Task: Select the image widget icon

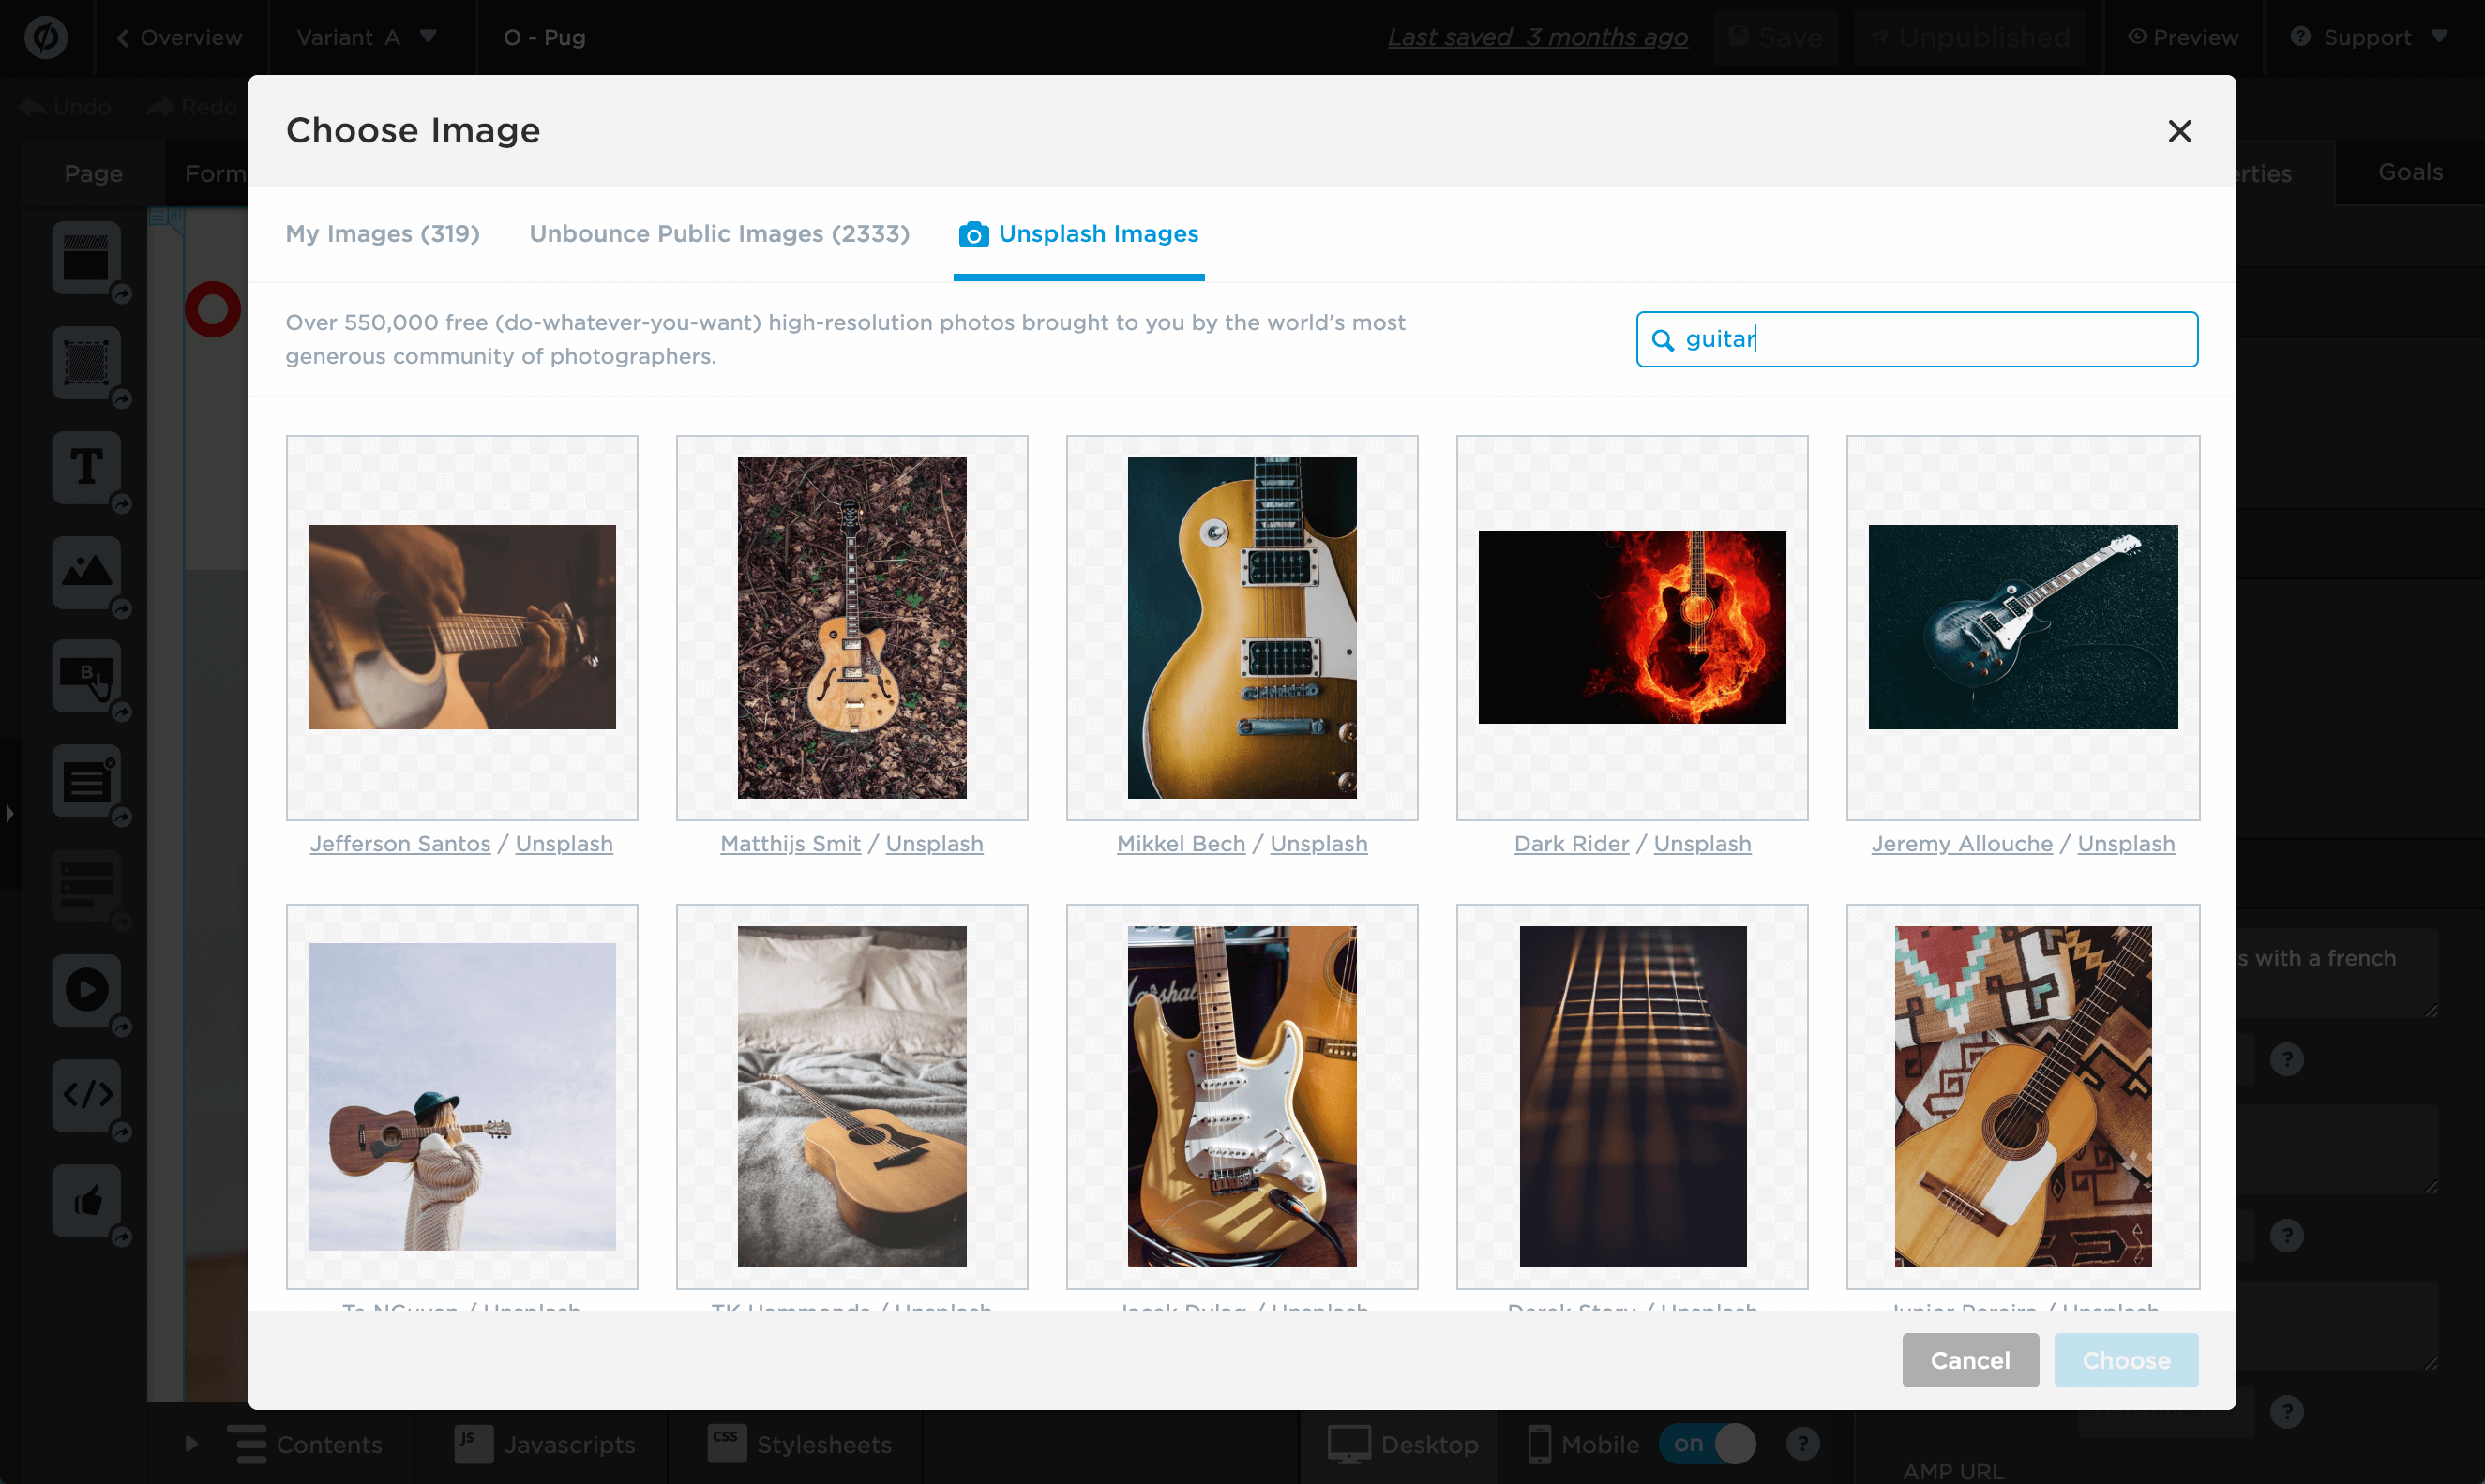Action: 86,572
